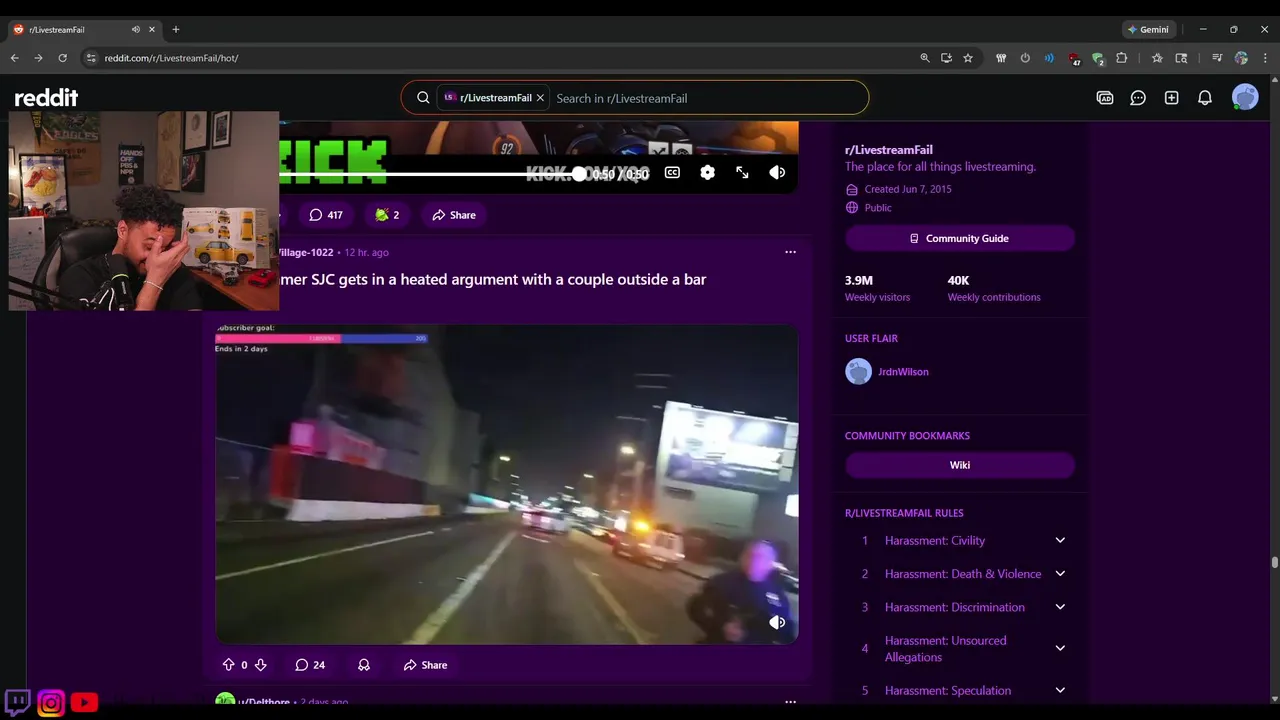Open the Advertise on Reddit icon

(x=1105, y=98)
